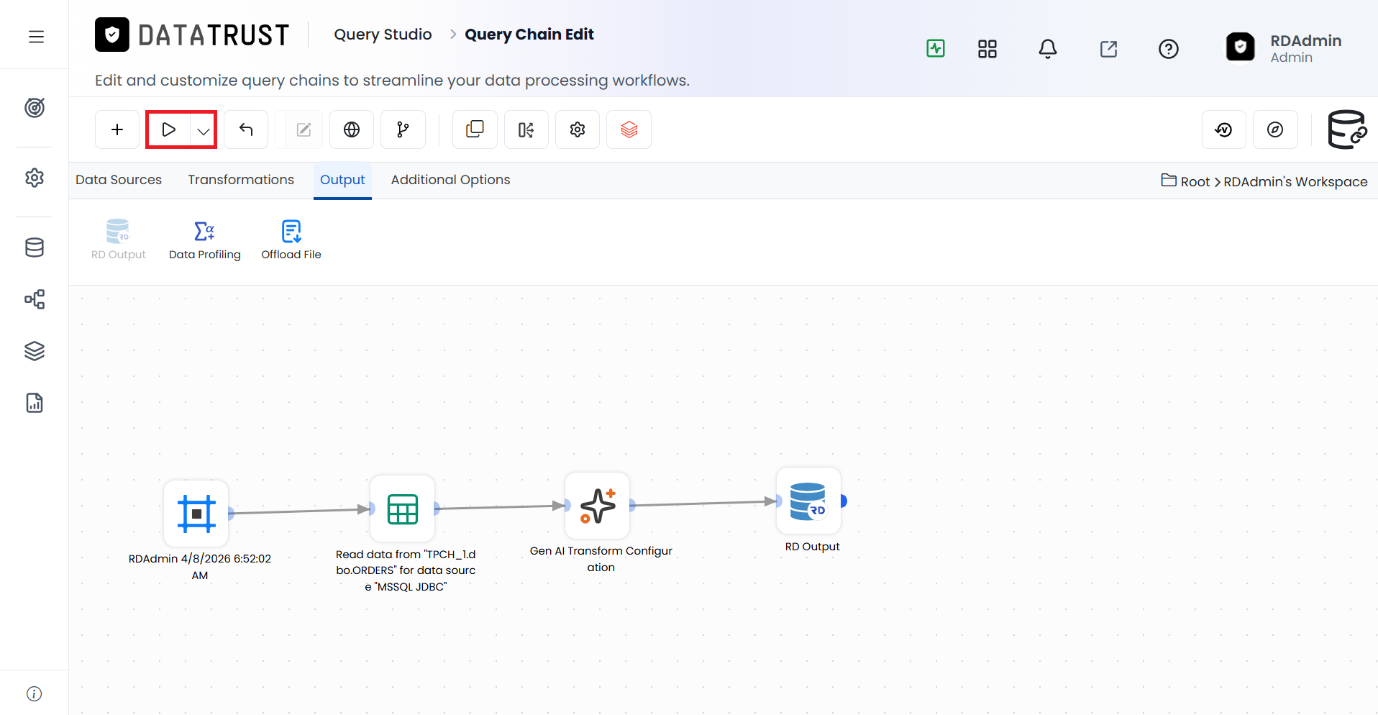Click the compass navigation button
This screenshot has height=715, width=1378.
1275,130
